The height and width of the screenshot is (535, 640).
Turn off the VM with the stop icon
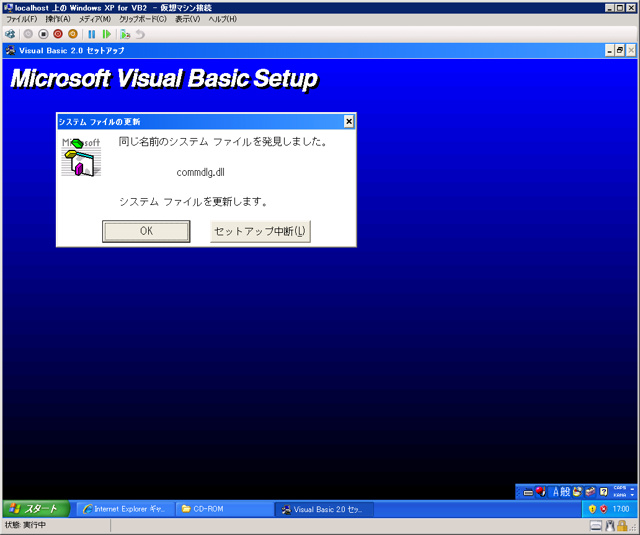pyautogui.click(x=43, y=34)
